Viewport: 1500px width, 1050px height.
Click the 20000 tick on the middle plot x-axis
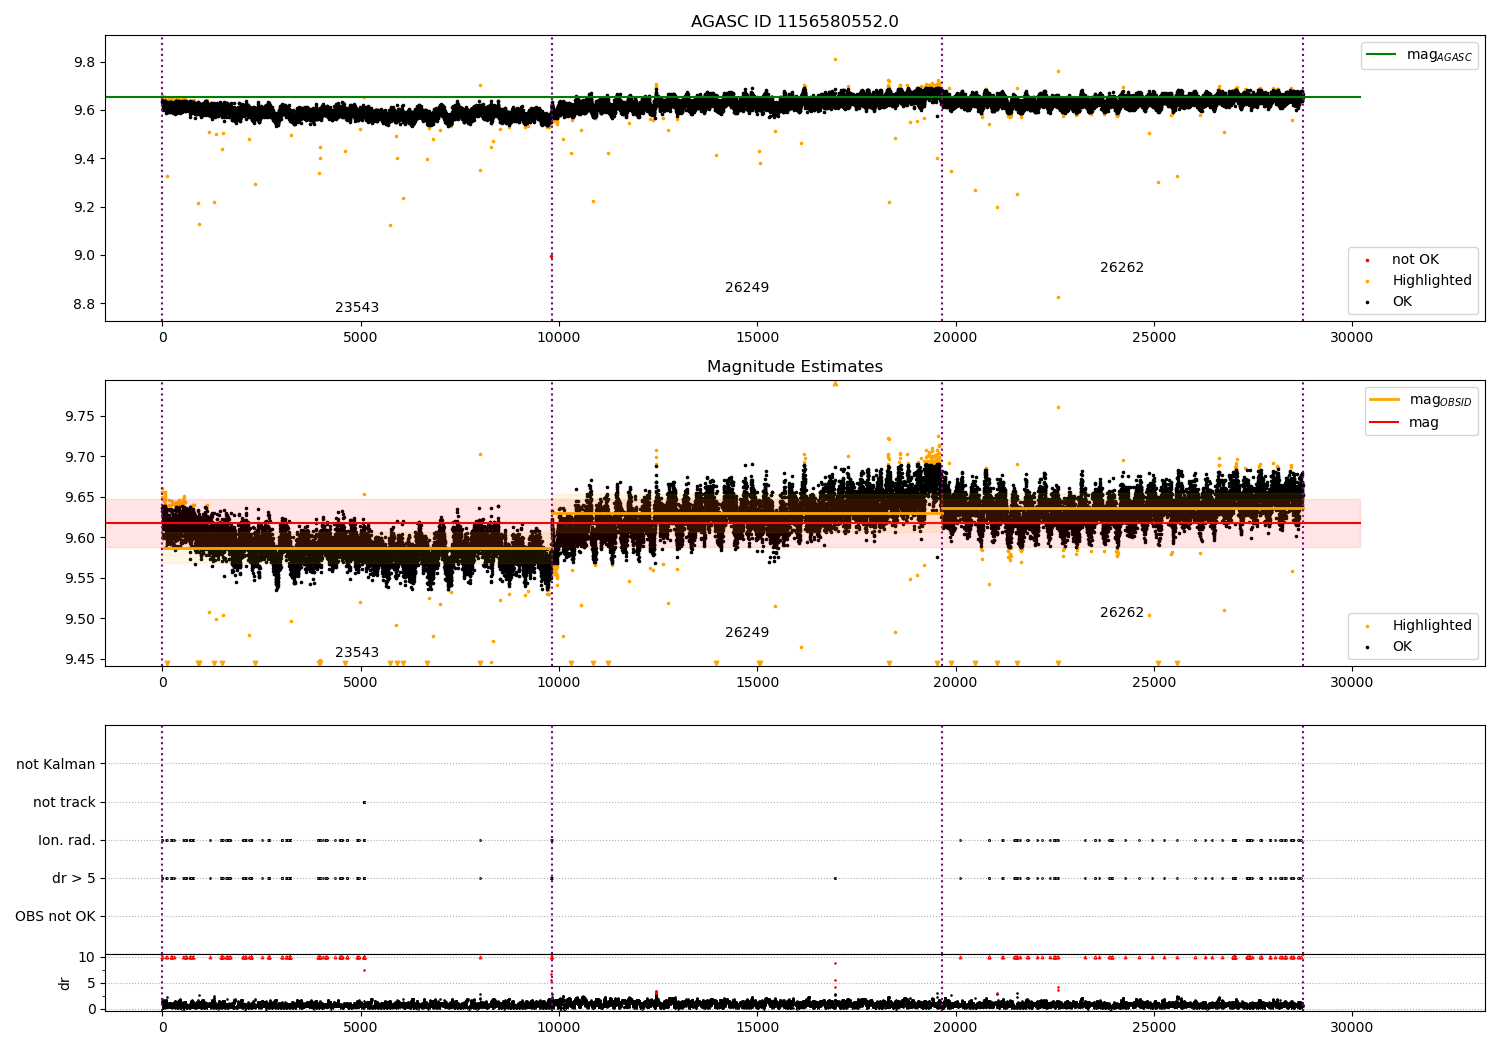(x=955, y=682)
